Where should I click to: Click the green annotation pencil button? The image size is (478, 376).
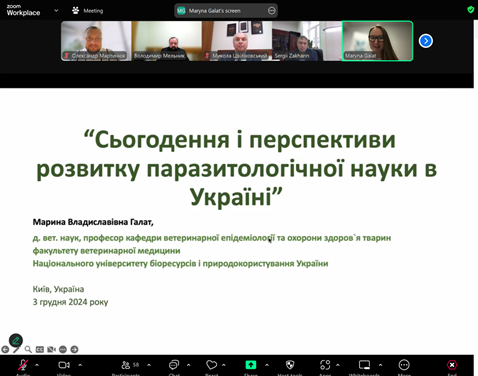pyautogui.click(x=16, y=341)
